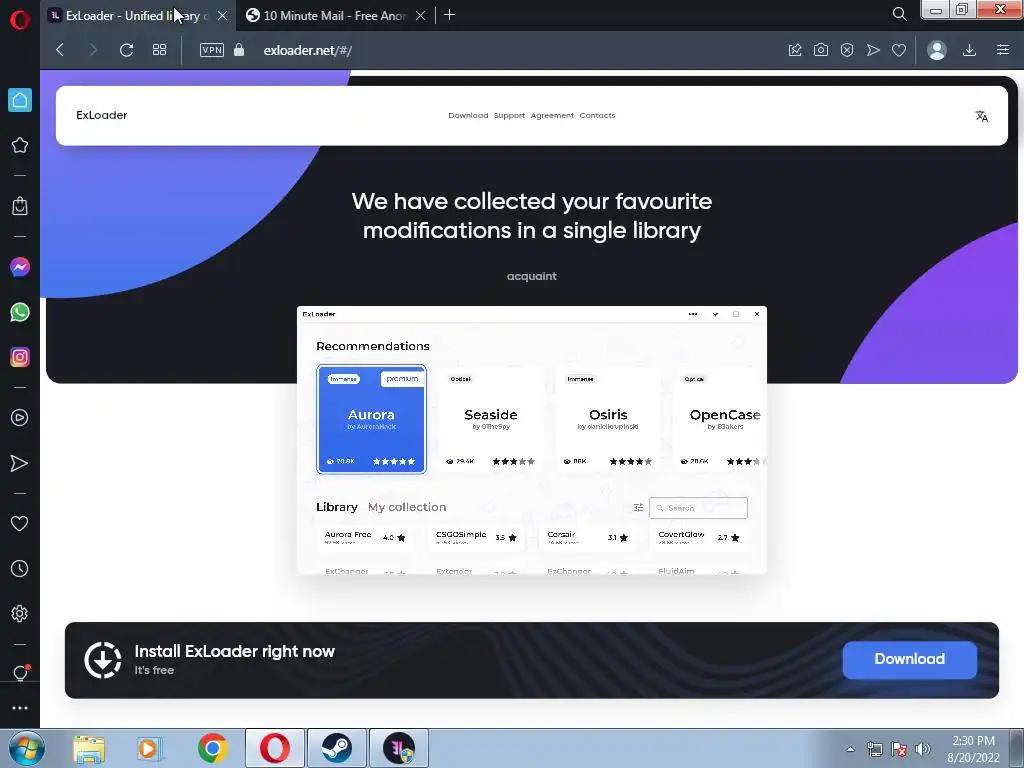Open Instagram in sidebar
This screenshot has height=768, width=1024.
(20, 357)
